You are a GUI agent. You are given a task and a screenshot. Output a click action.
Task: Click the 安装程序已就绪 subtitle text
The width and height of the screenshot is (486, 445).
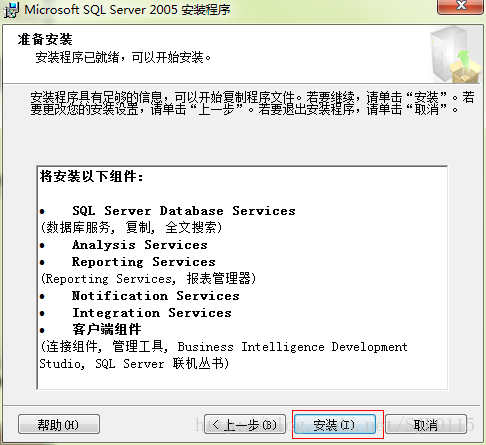coord(123,57)
